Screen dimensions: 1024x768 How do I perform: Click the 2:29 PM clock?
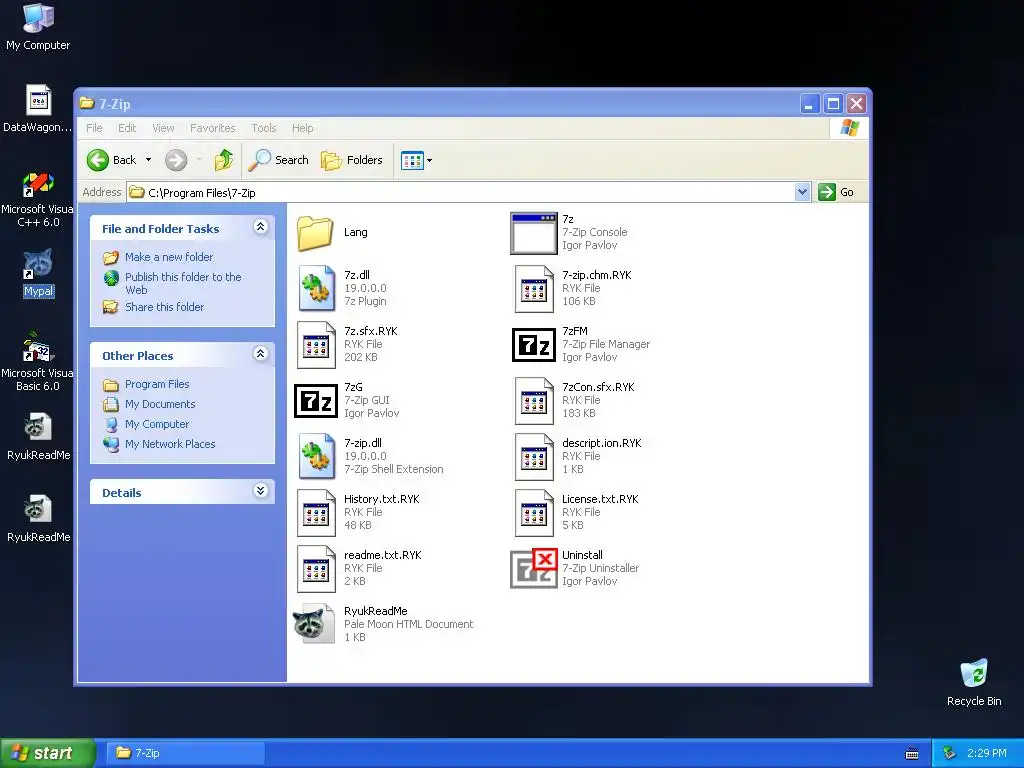click(x=987, y=753)
